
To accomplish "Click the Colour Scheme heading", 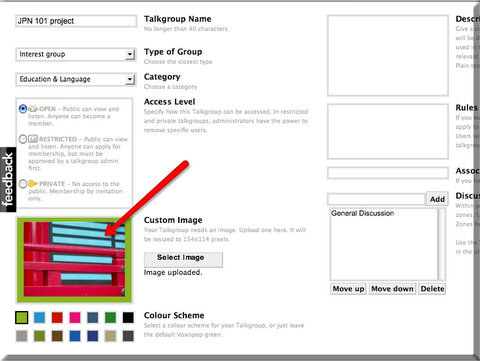I will coord(174,315).
